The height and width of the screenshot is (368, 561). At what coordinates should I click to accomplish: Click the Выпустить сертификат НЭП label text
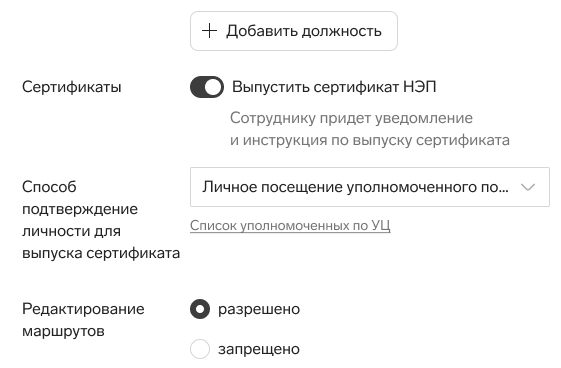334,87
